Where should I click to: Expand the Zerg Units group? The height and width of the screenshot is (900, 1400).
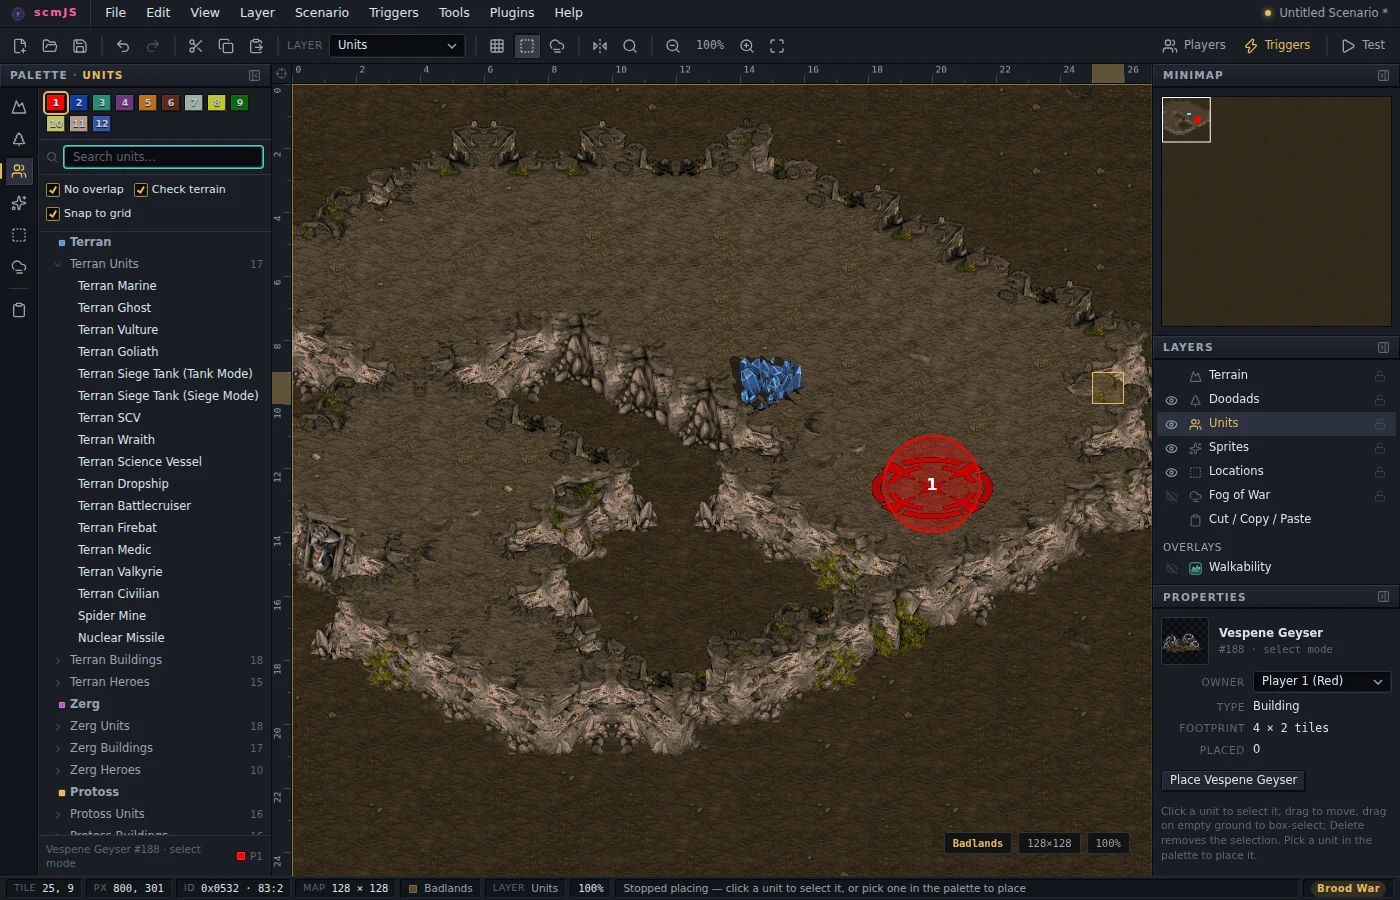click(x=58, y=726)
